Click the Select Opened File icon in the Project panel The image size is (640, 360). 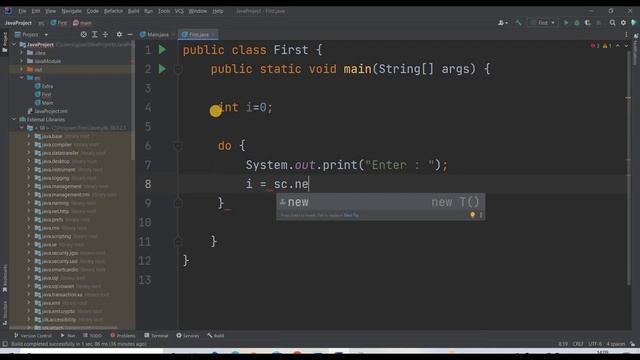84,35
